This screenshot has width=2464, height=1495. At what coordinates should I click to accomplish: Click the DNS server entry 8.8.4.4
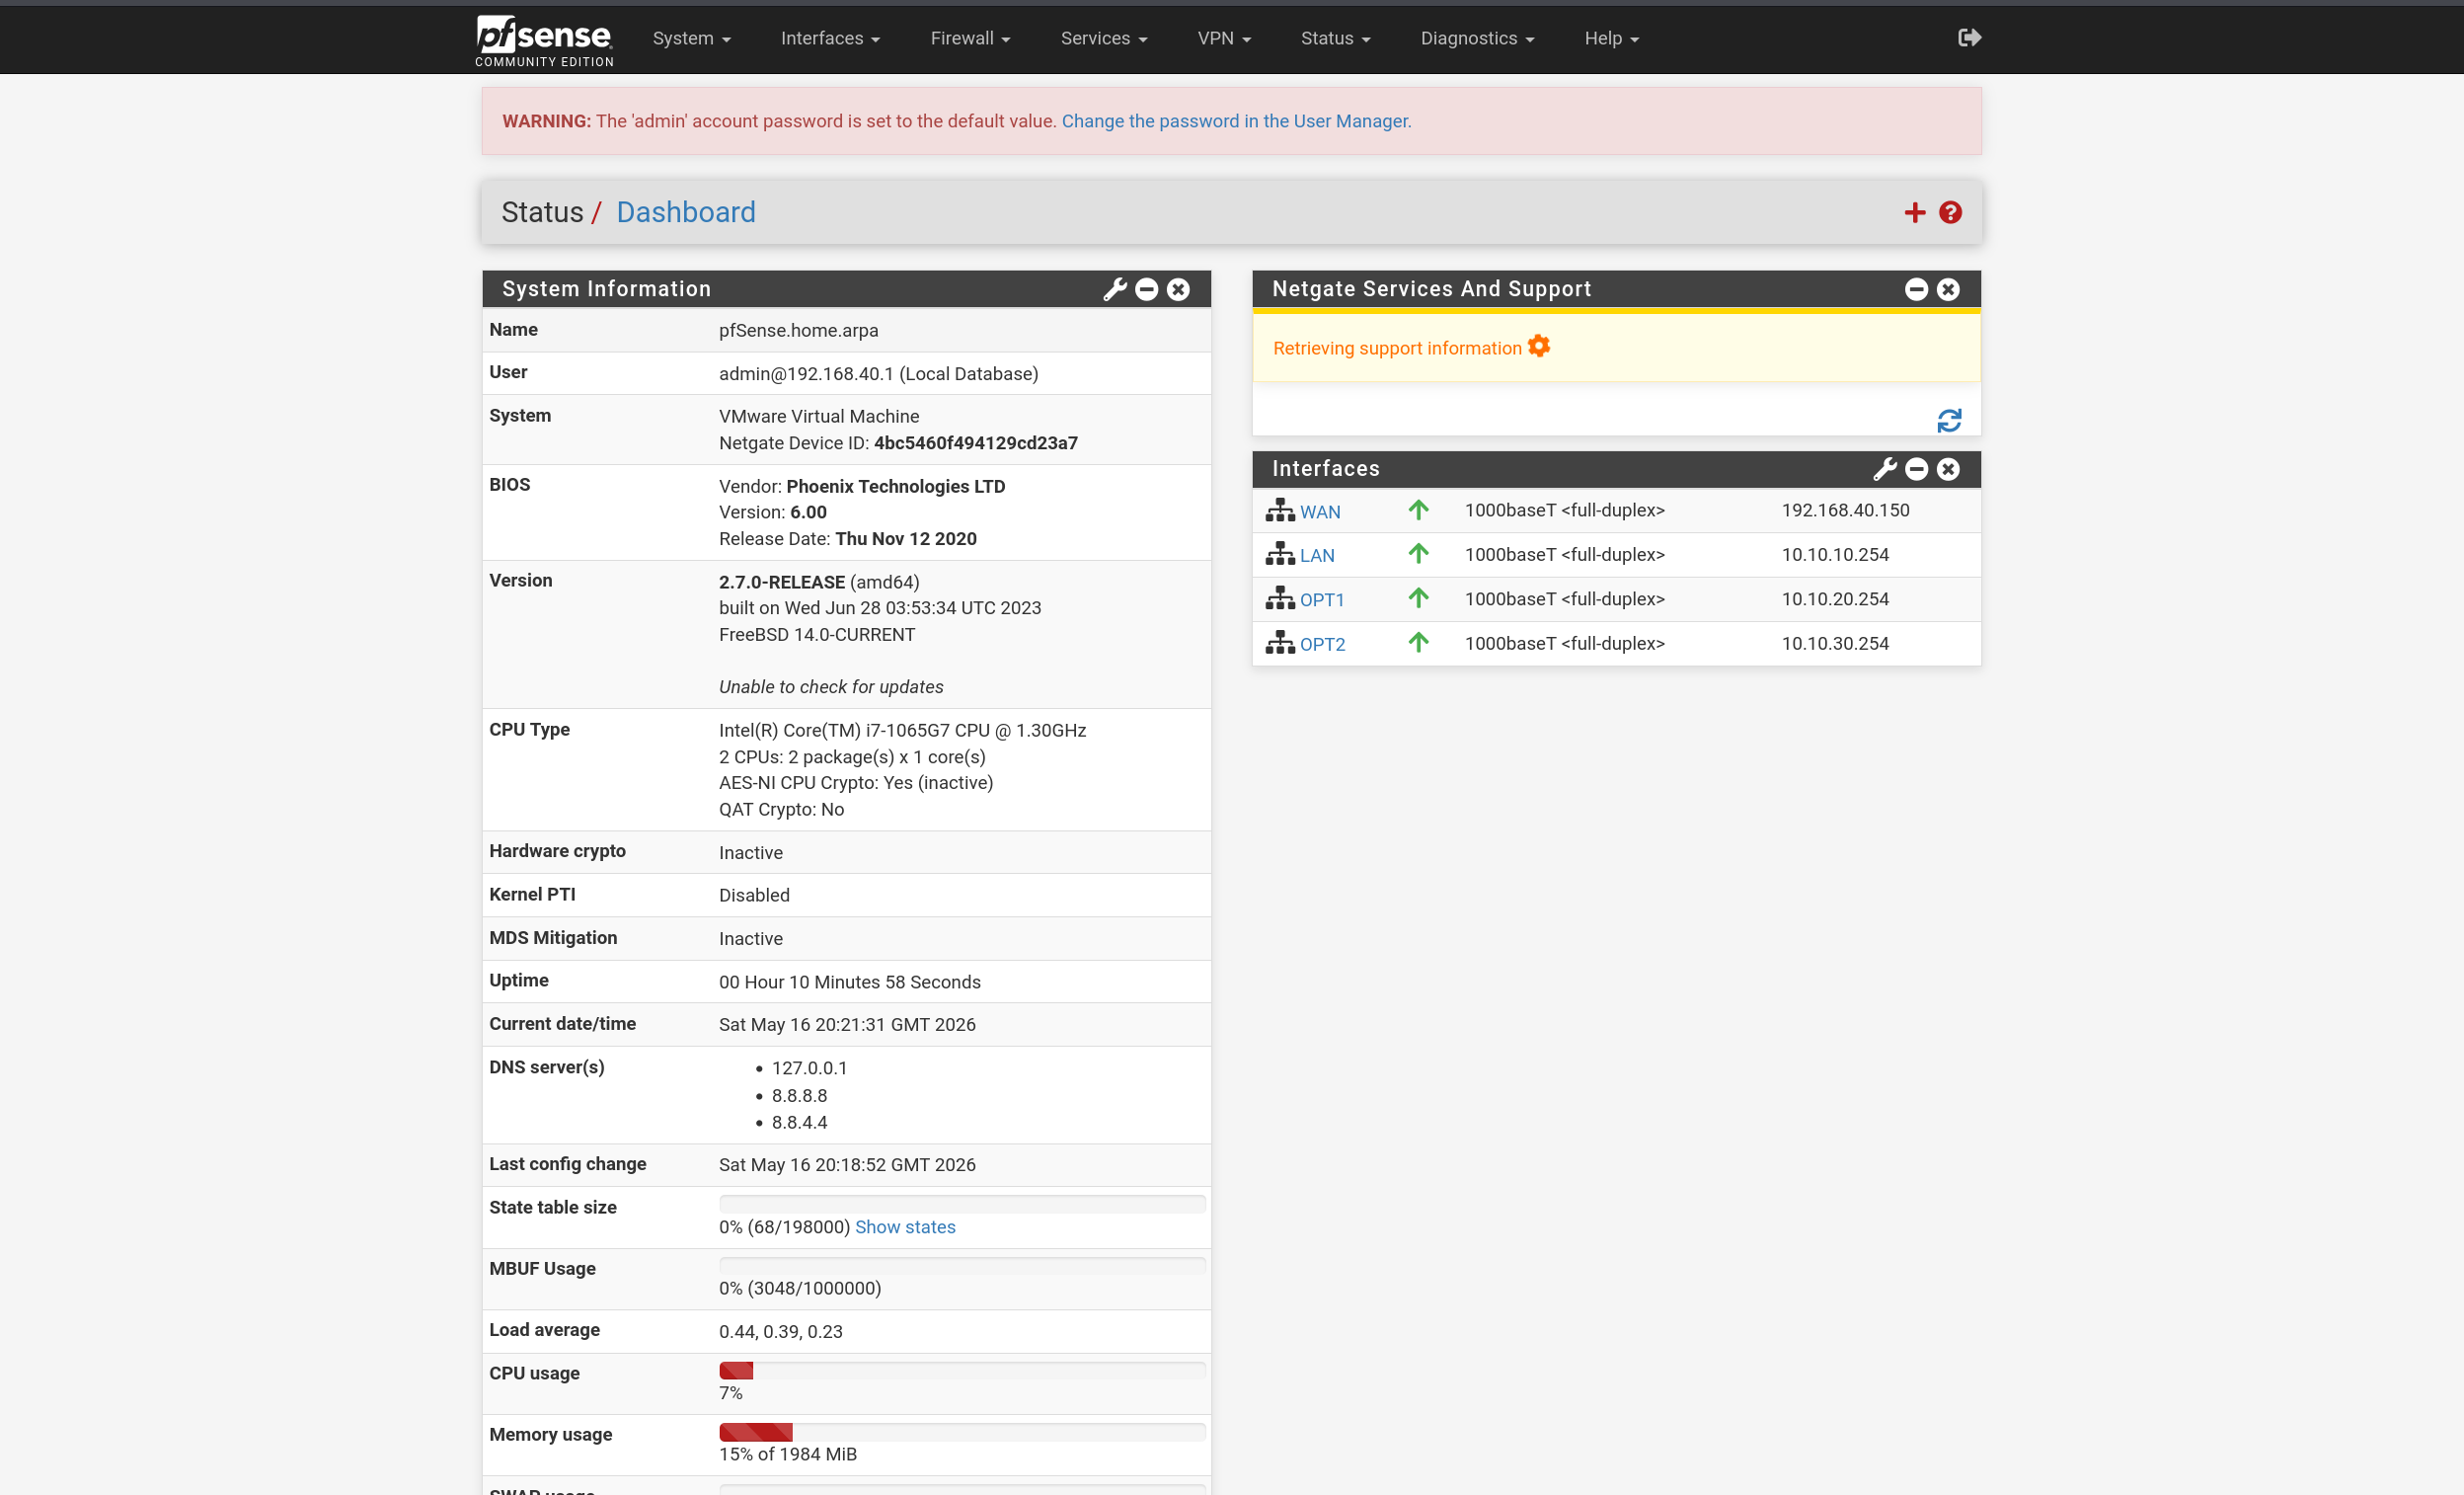[799, 1122]
